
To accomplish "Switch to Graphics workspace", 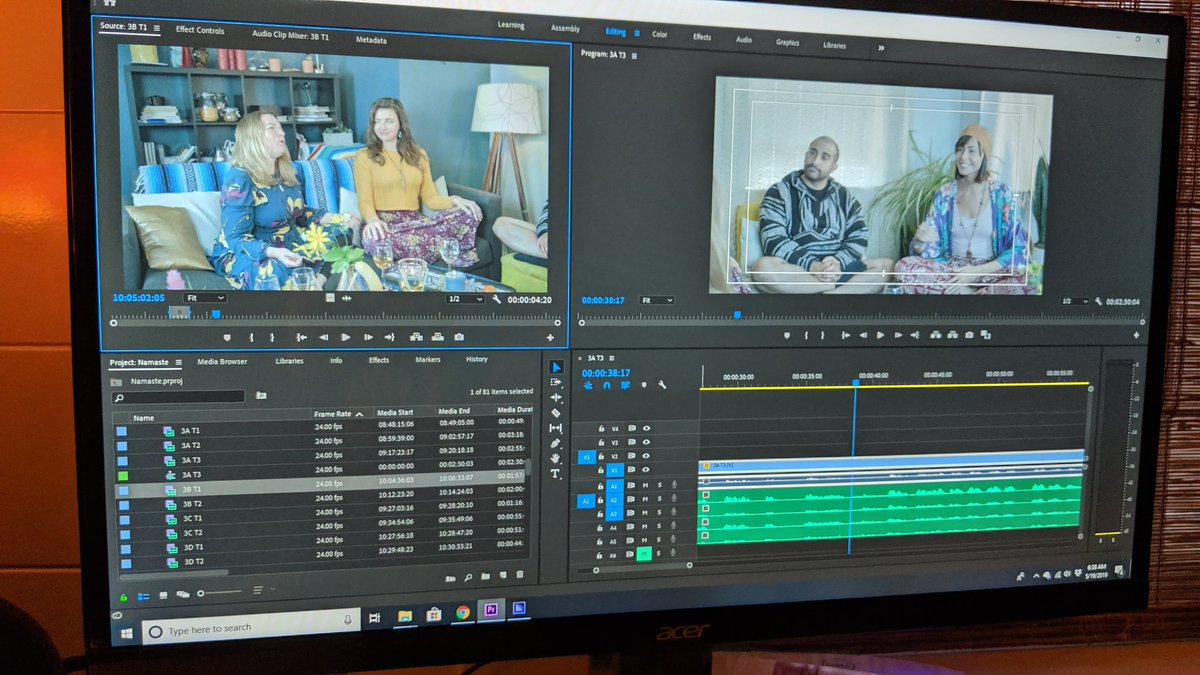I will pyautogui.click(x=788, y=42).
